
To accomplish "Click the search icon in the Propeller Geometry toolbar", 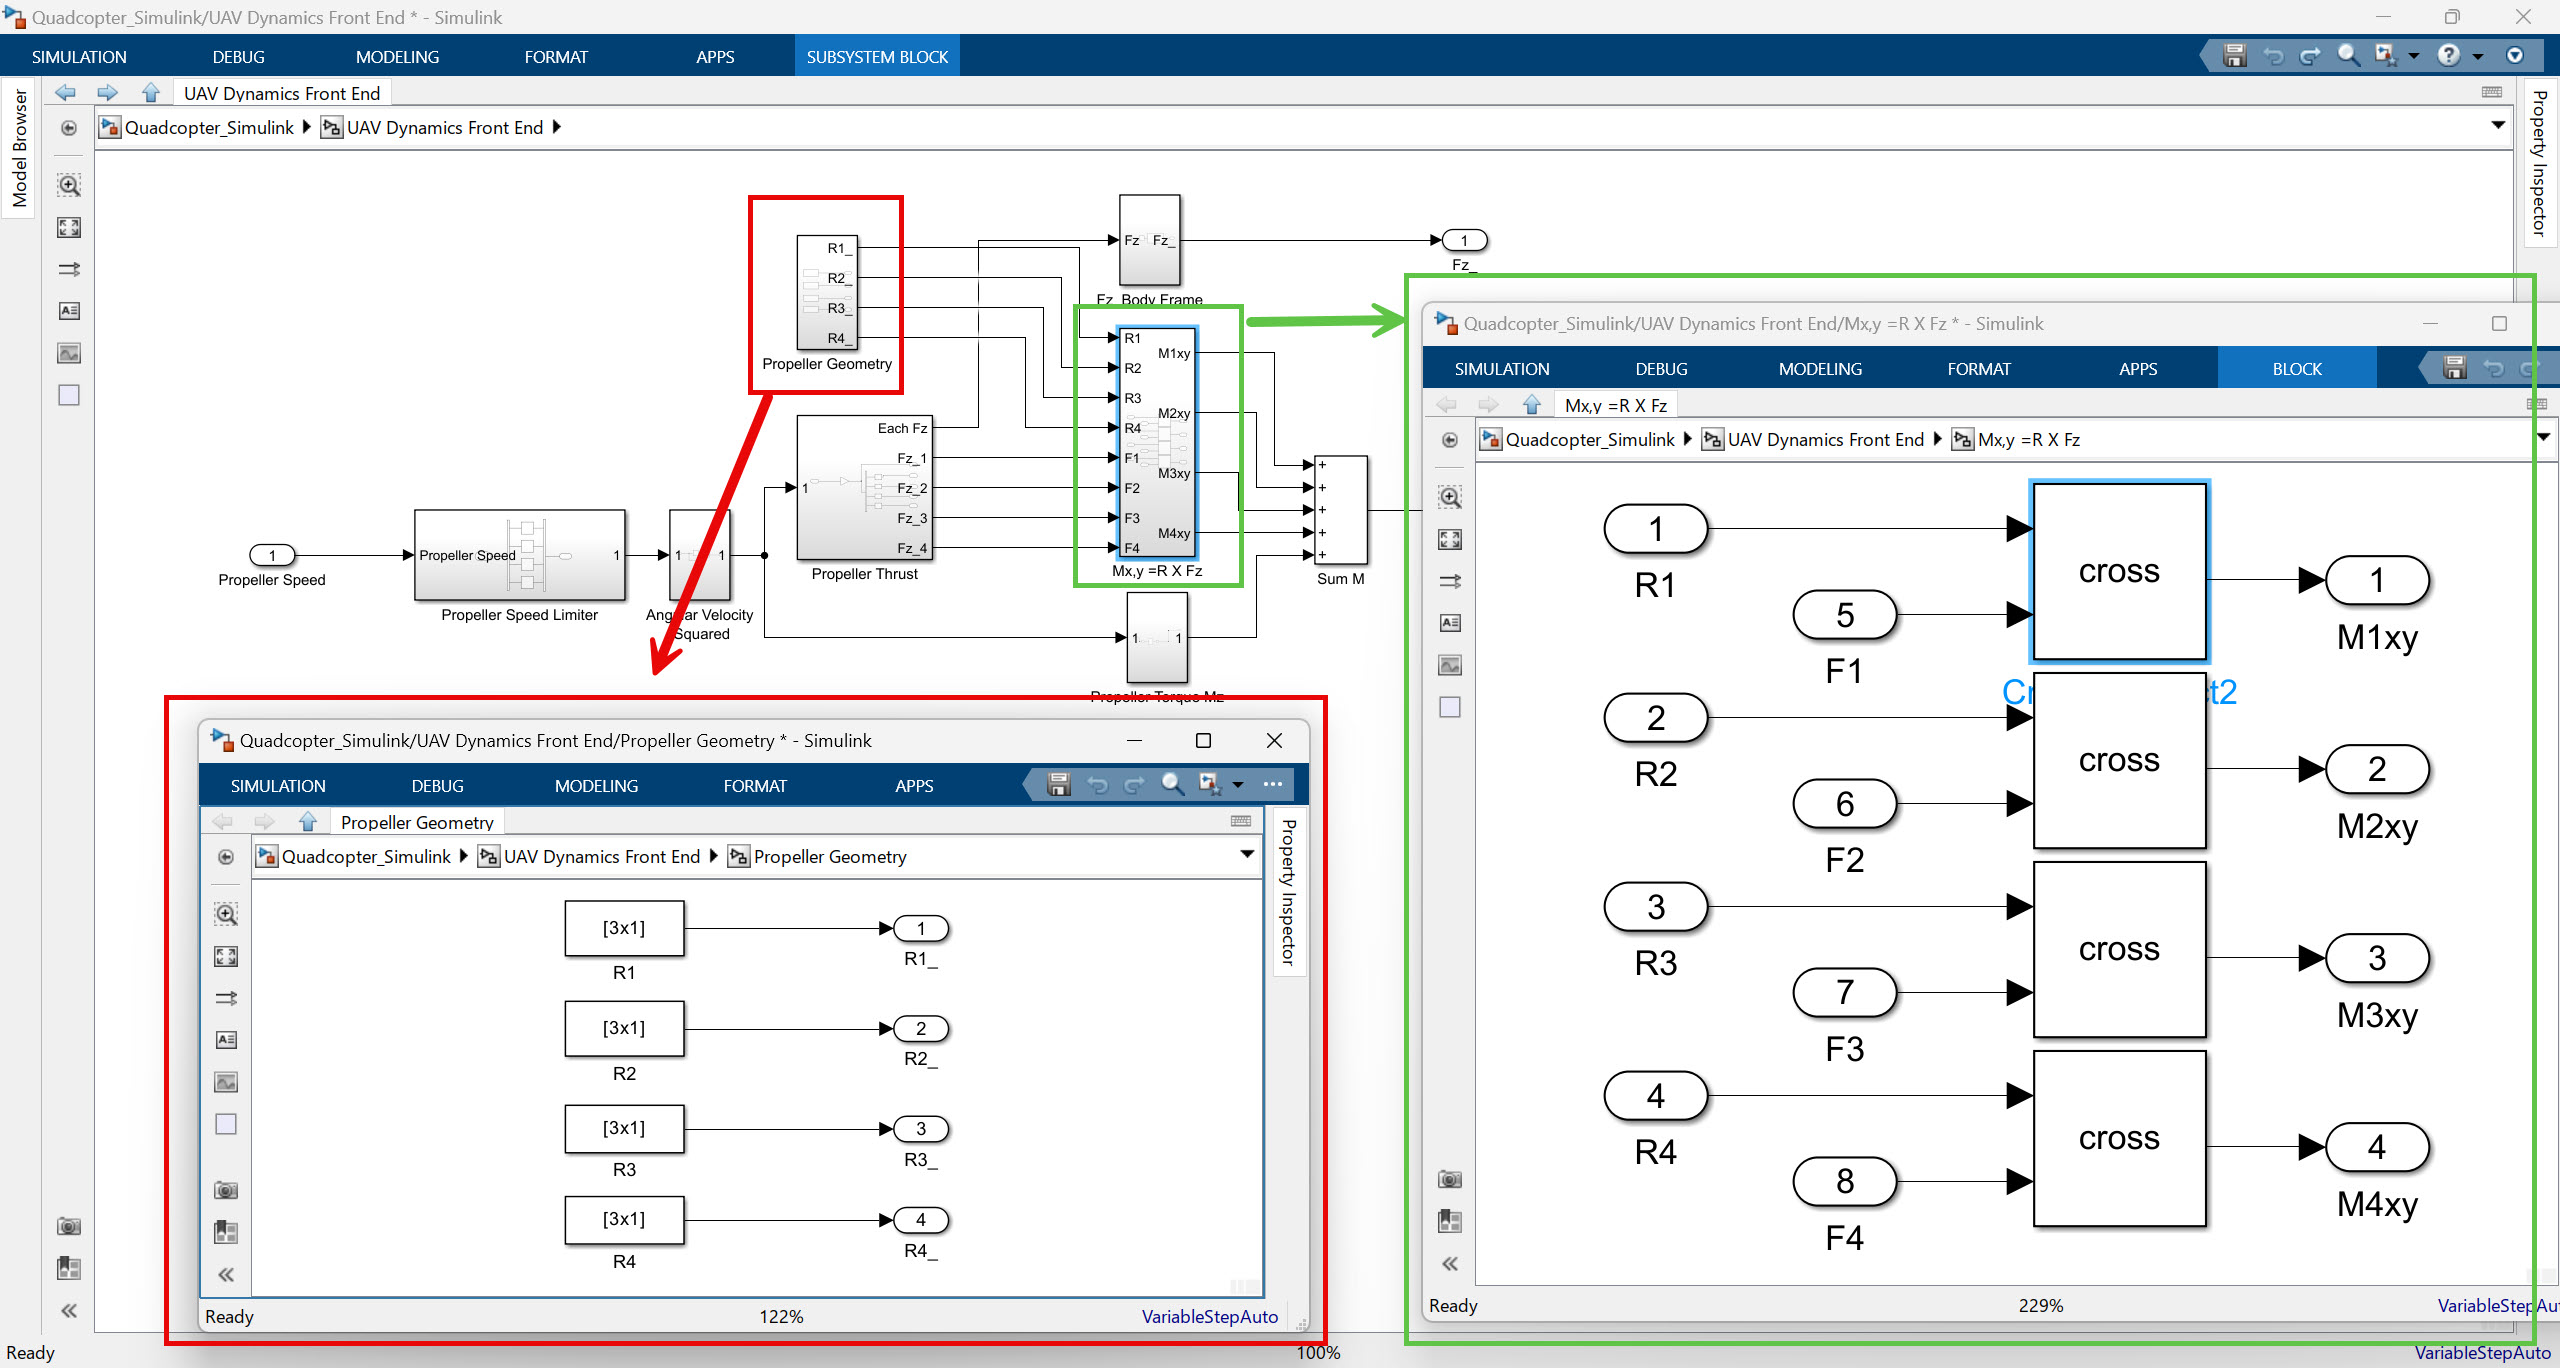I will tap(1172, 785).
